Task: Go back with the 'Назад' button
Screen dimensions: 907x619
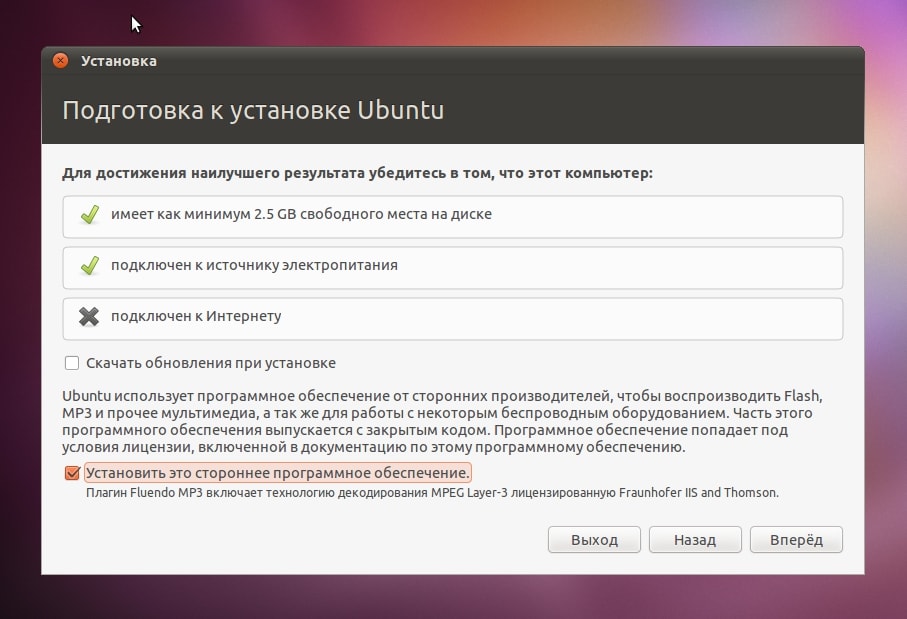Action: pos(695,540)
